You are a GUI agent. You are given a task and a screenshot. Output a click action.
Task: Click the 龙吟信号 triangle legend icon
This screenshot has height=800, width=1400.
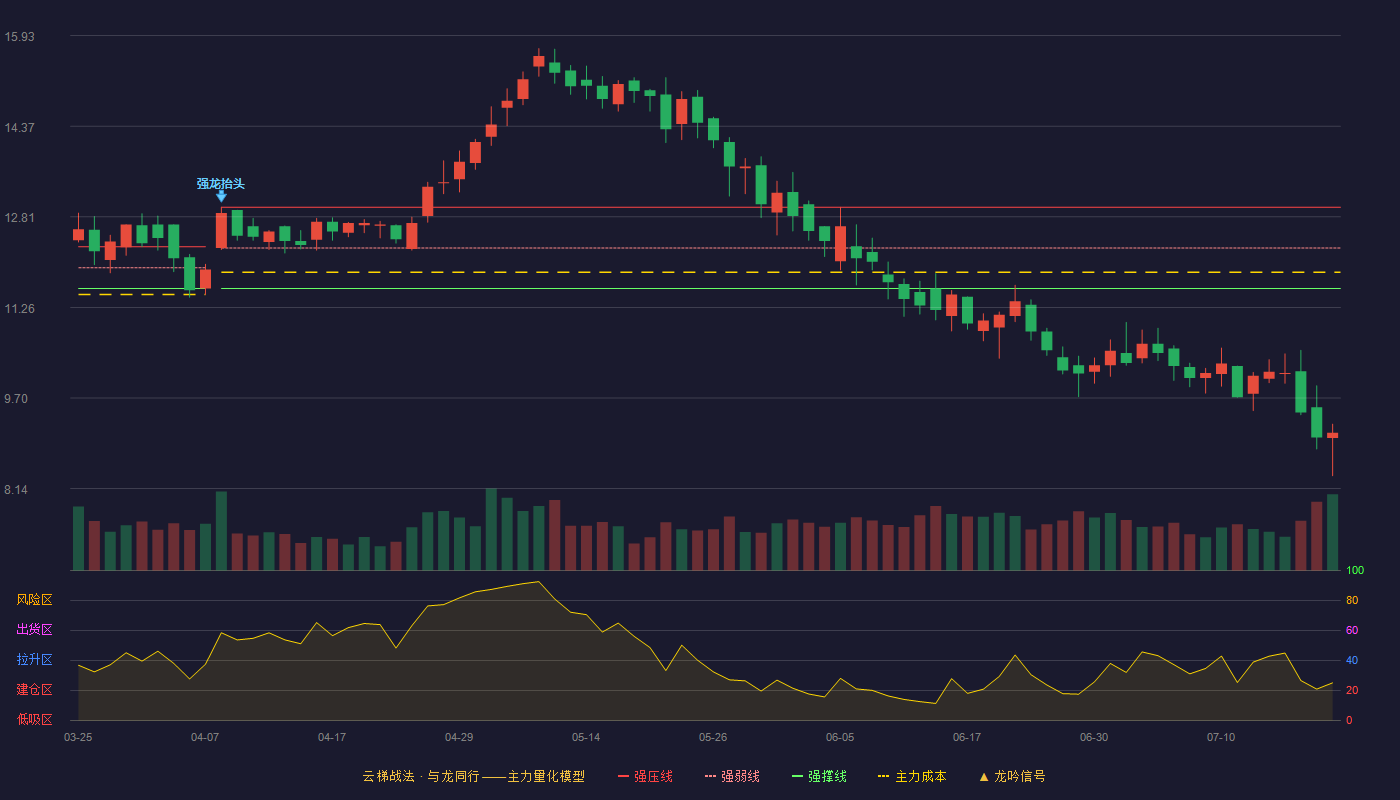[x=984, y=776]
